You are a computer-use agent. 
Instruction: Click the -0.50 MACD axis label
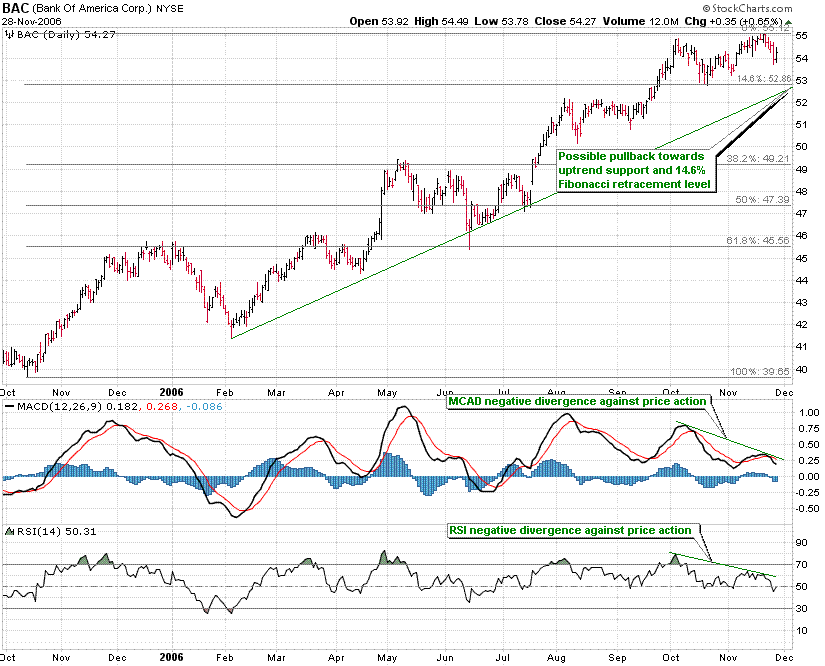[x=807, y=509]
